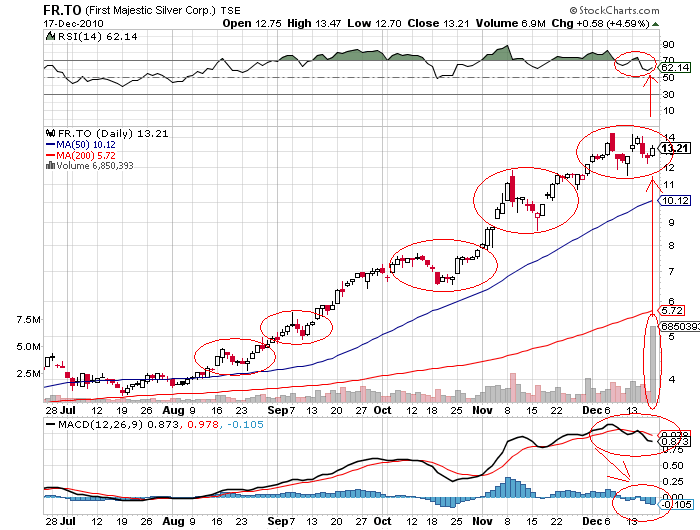Click the candlestick icon beside FR.TO (Daily)
Screen dimensions: 700x530
51,133
